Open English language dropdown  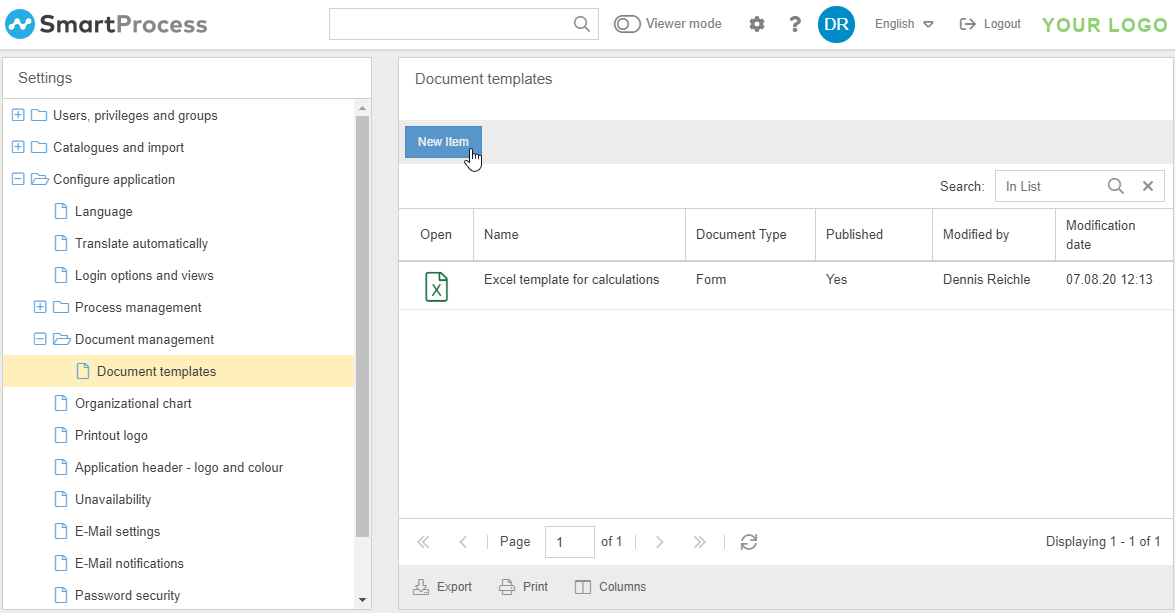pyautogui.click(x=904, y=24)
